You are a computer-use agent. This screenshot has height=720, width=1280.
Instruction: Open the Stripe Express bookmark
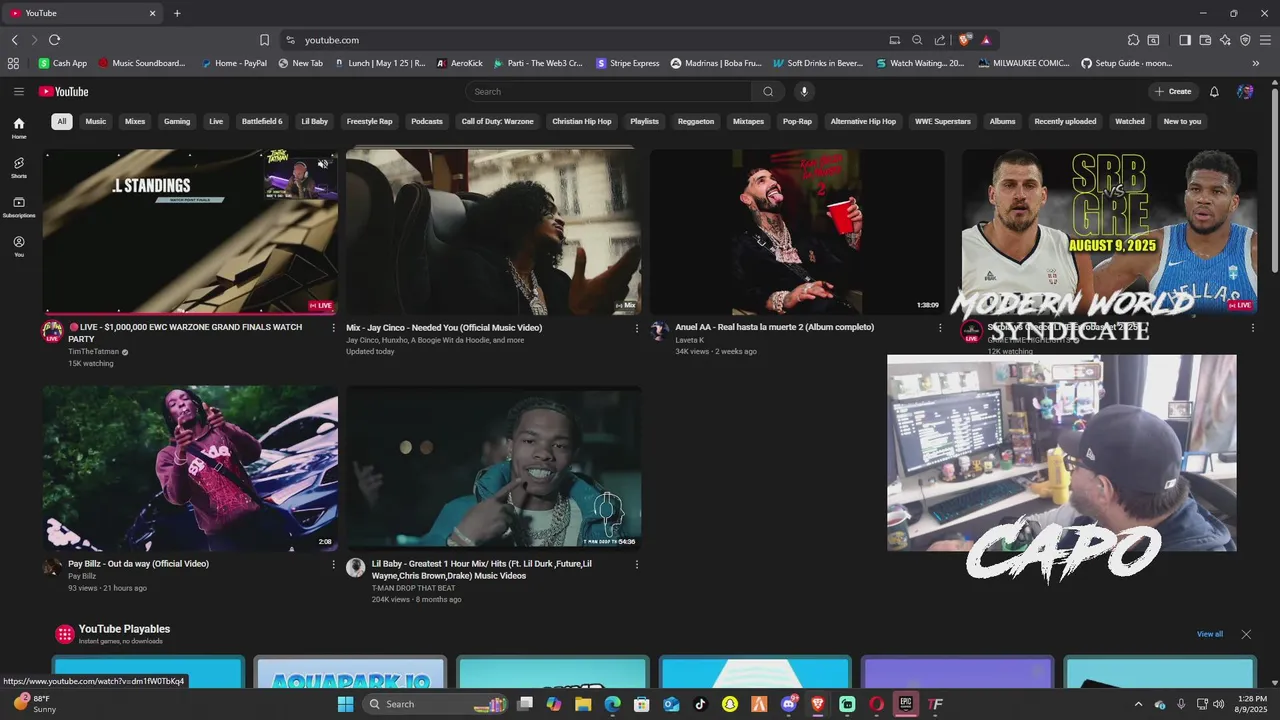628,63
